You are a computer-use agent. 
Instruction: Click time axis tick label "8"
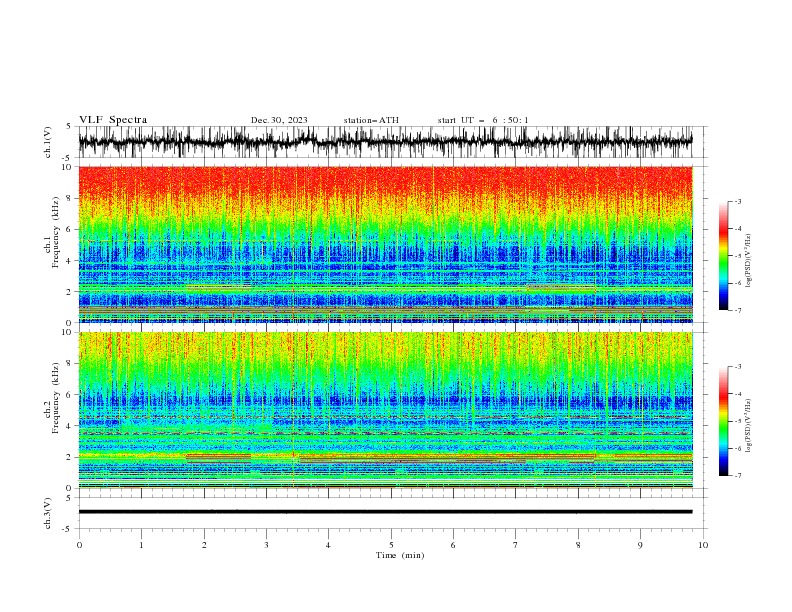coord(578,545)
